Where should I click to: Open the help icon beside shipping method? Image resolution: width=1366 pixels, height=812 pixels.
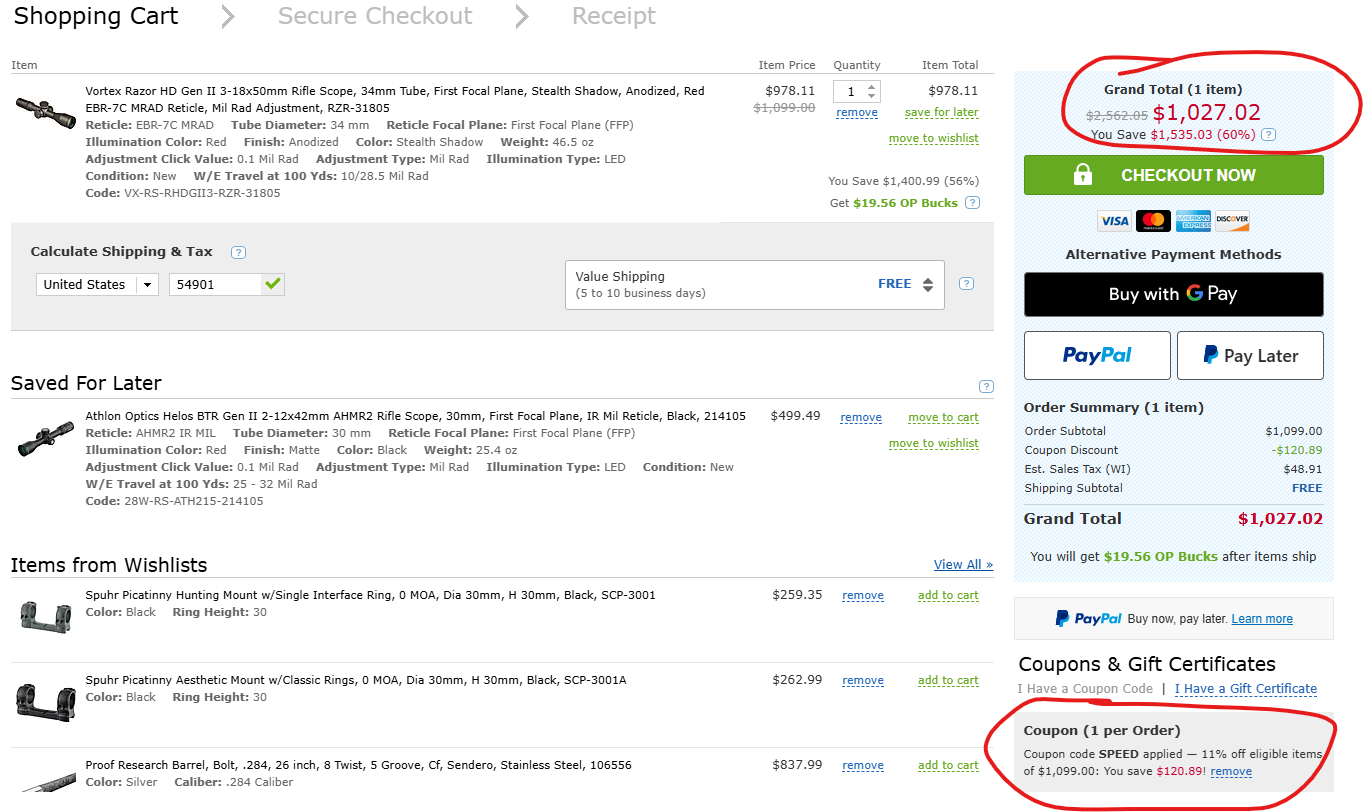point(966,284)
